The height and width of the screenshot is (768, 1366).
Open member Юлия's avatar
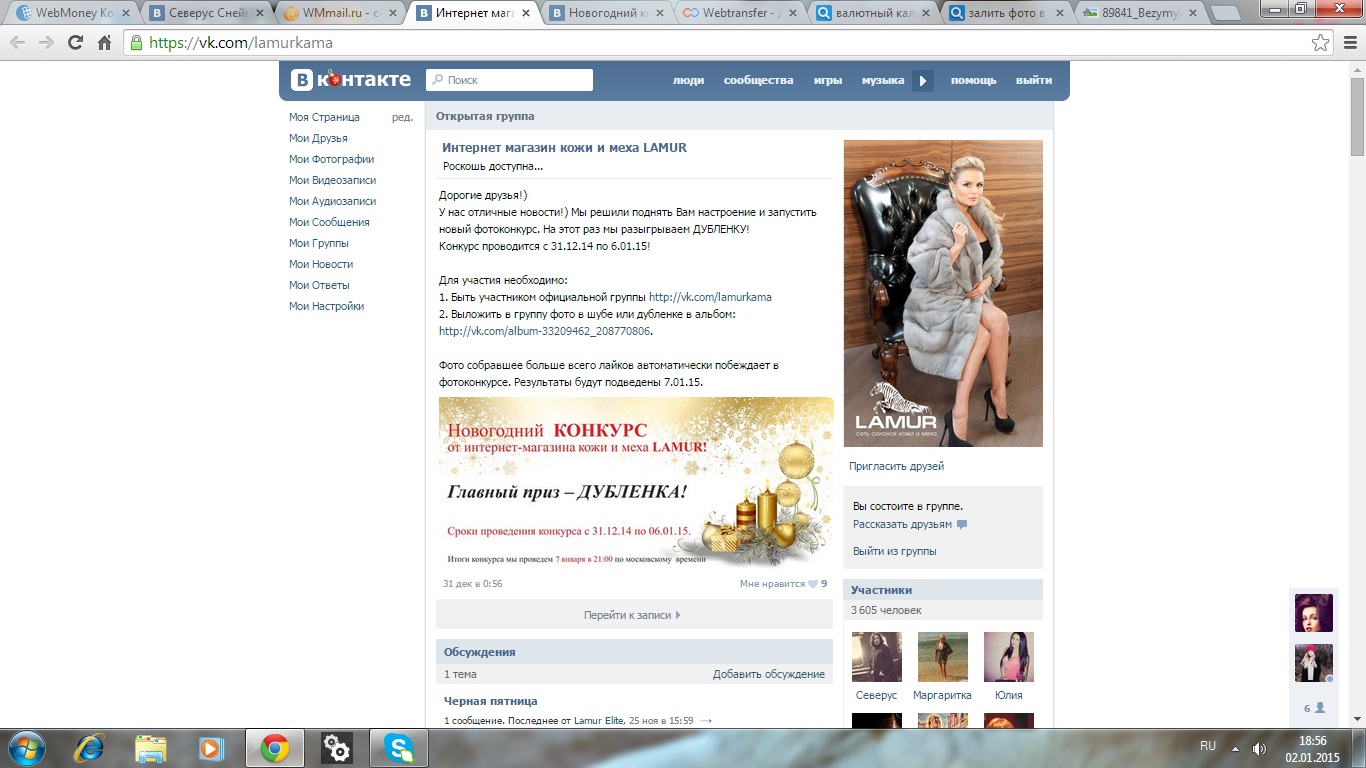point(1009,657)
